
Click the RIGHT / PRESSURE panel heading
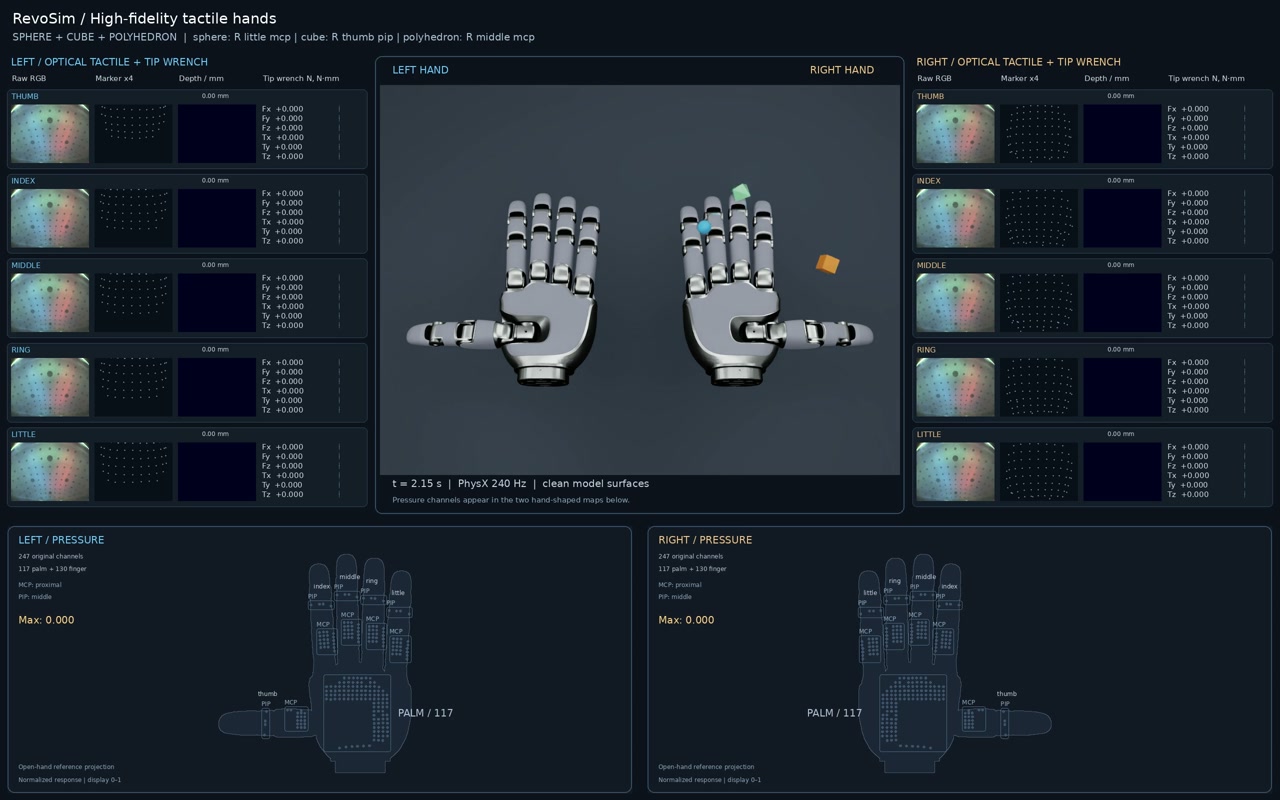tap(705, 540)
